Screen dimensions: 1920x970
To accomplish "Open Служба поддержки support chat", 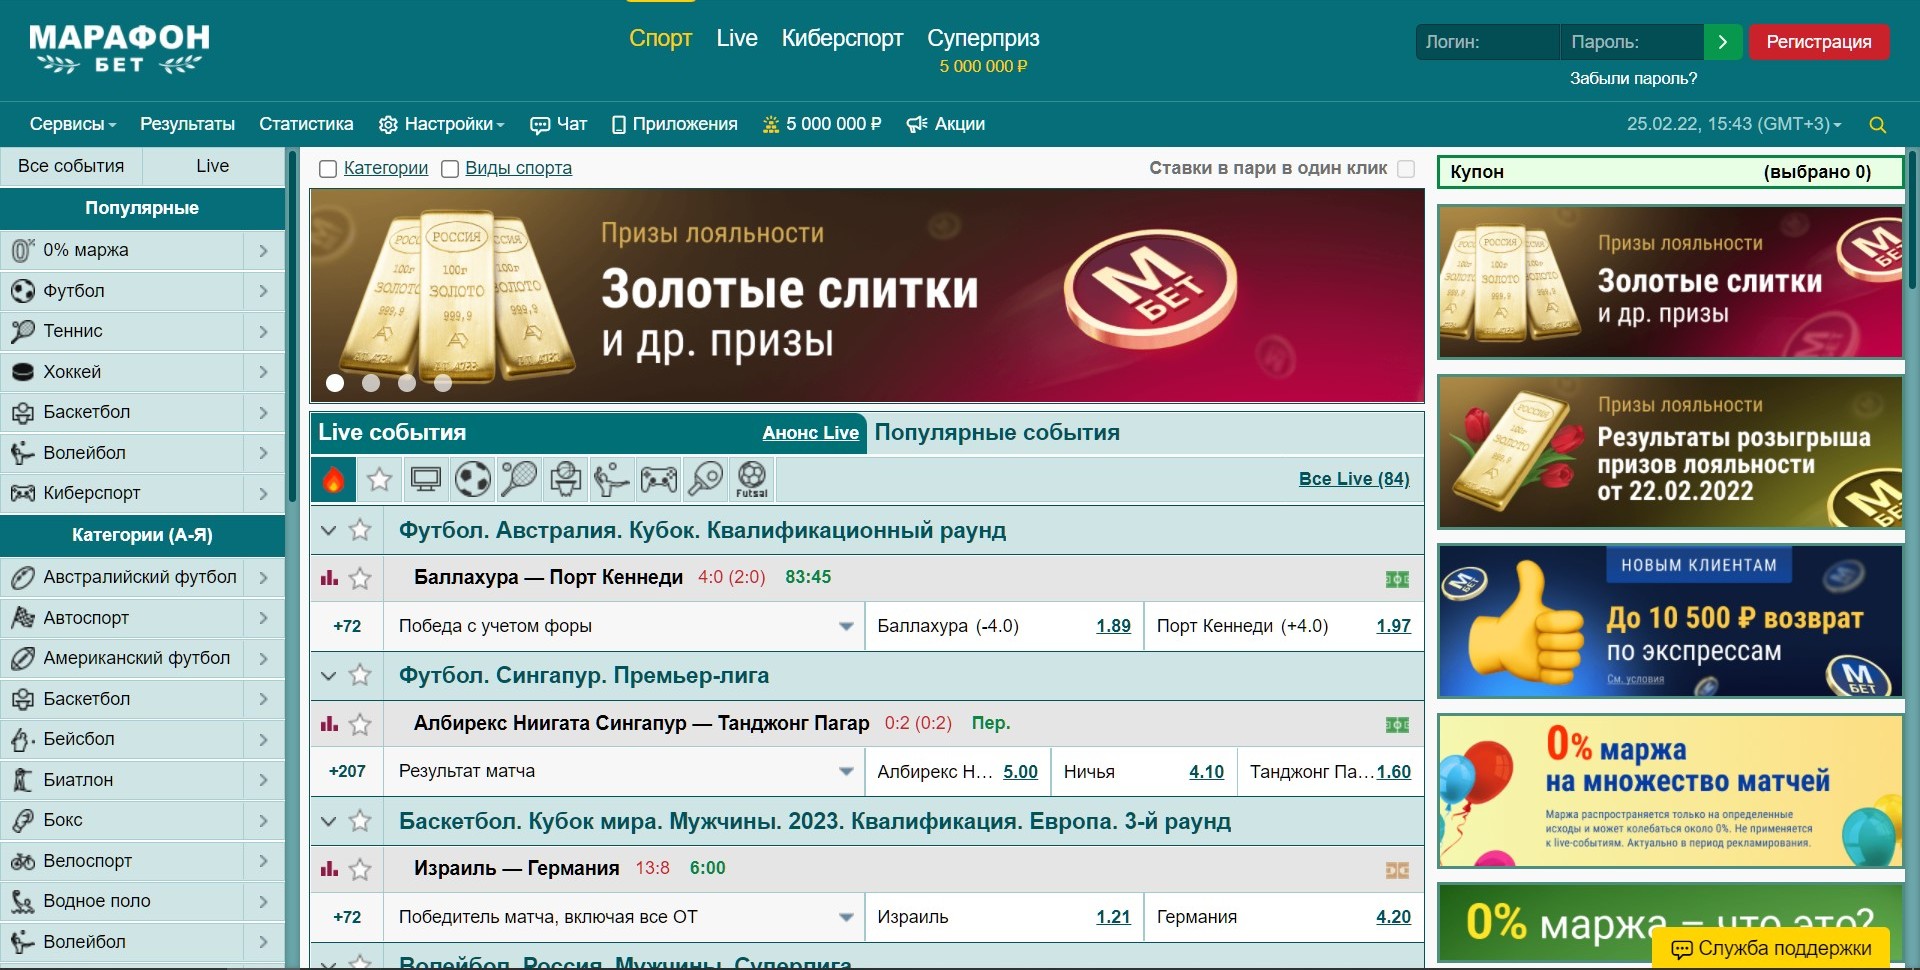I will 1771,948.
